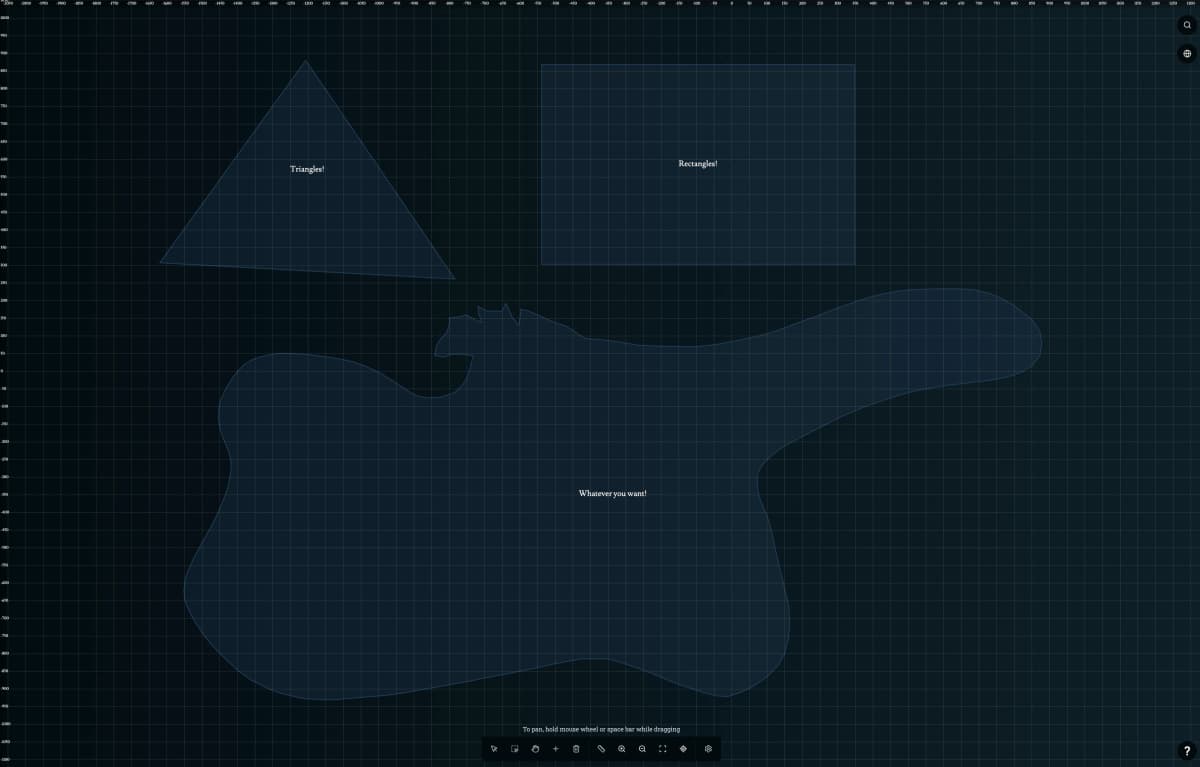Open search with top-right magnifier
Screen dimensions: 1200x767
point(1187,25)
